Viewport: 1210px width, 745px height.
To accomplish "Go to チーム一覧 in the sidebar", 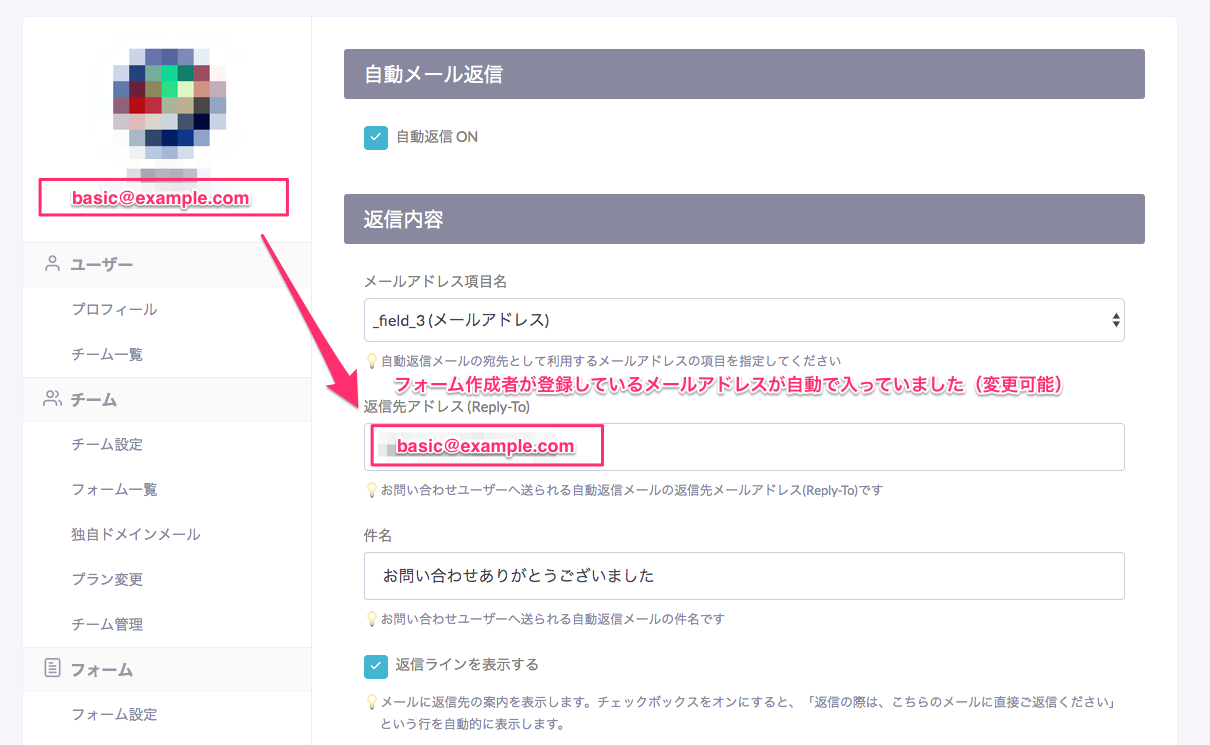I will tap(107, 355).
